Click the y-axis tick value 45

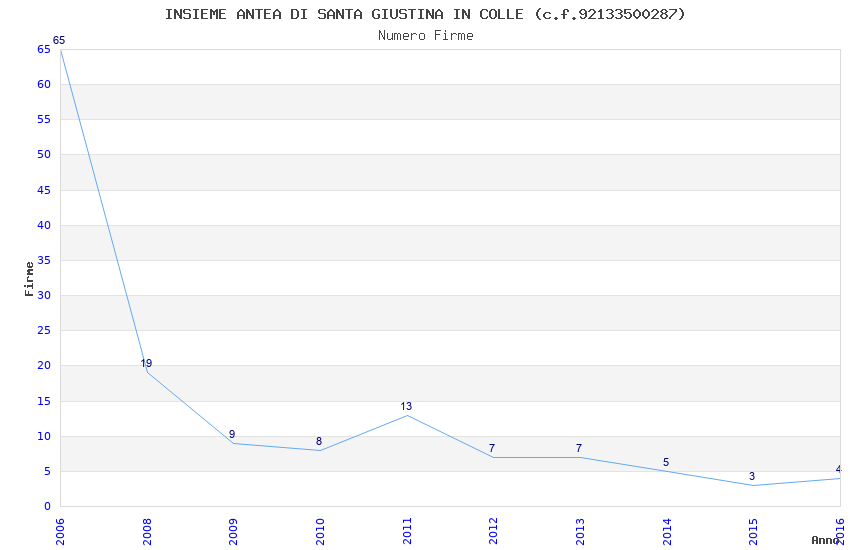(x=44, y=190)
